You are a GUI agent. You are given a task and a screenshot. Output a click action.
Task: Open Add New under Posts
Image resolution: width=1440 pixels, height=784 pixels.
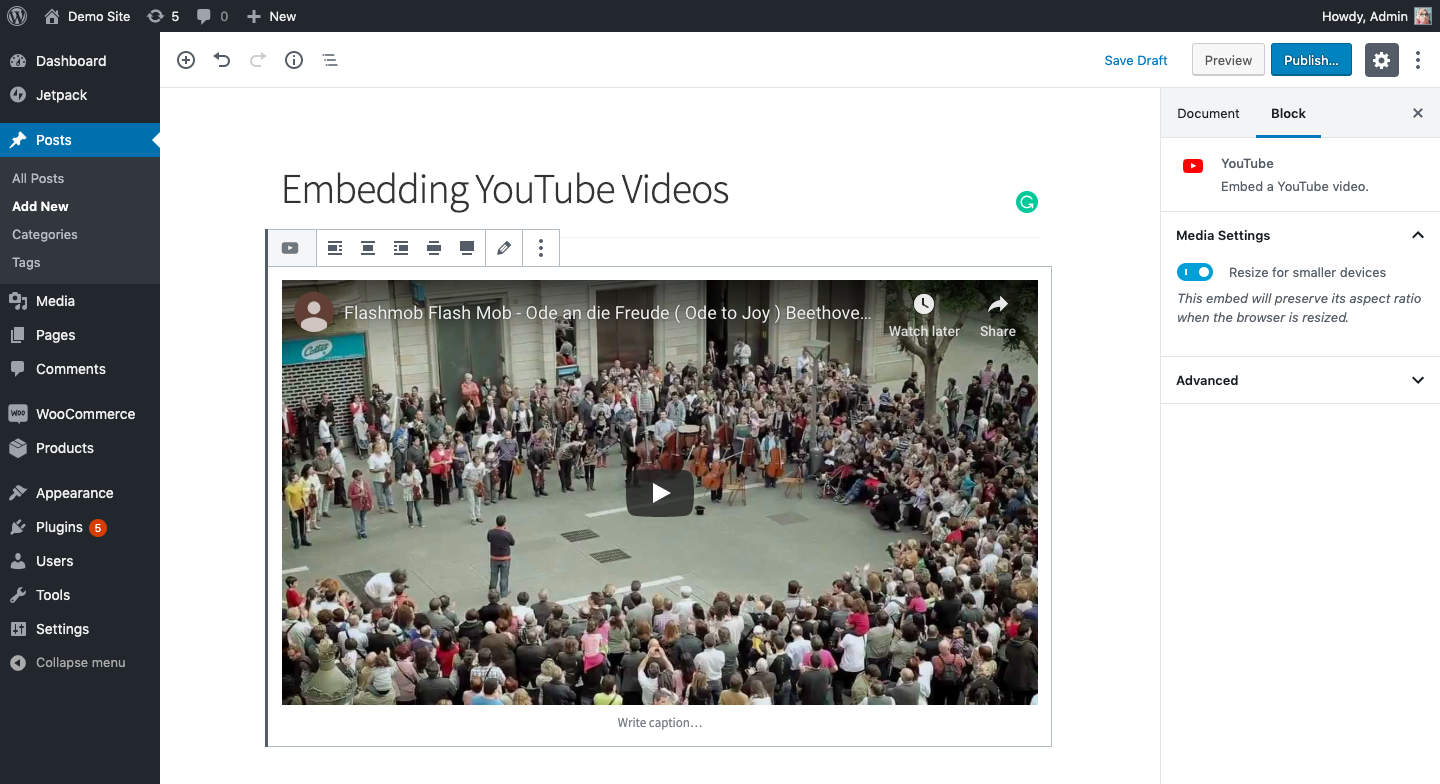coord(40,206)
